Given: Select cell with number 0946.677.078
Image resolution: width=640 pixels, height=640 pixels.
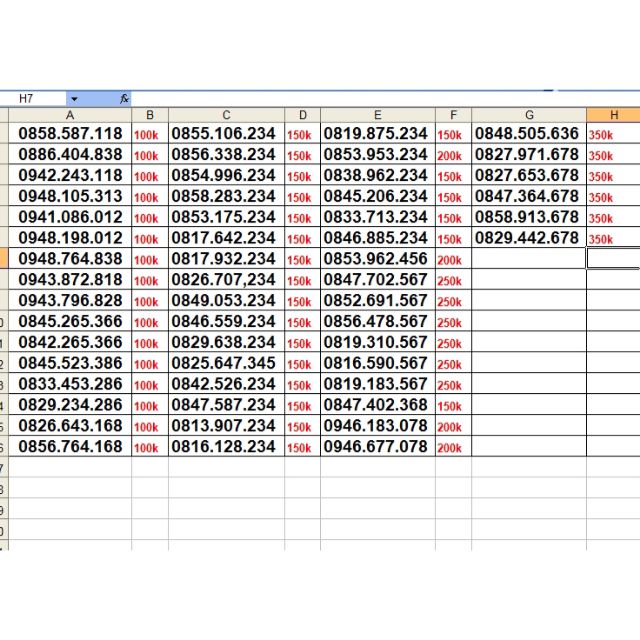Looking at the screenshot, I should 377,447.
